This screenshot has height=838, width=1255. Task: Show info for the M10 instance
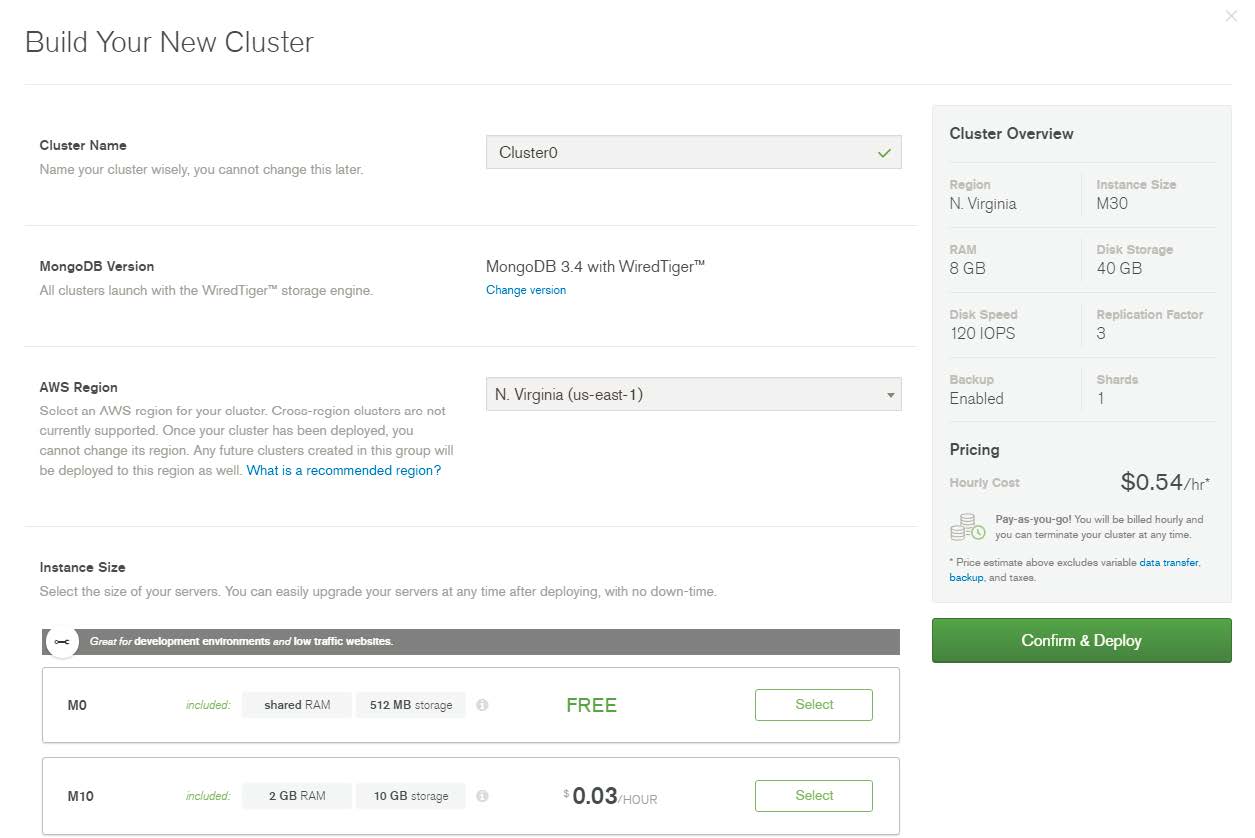(482, 796)
